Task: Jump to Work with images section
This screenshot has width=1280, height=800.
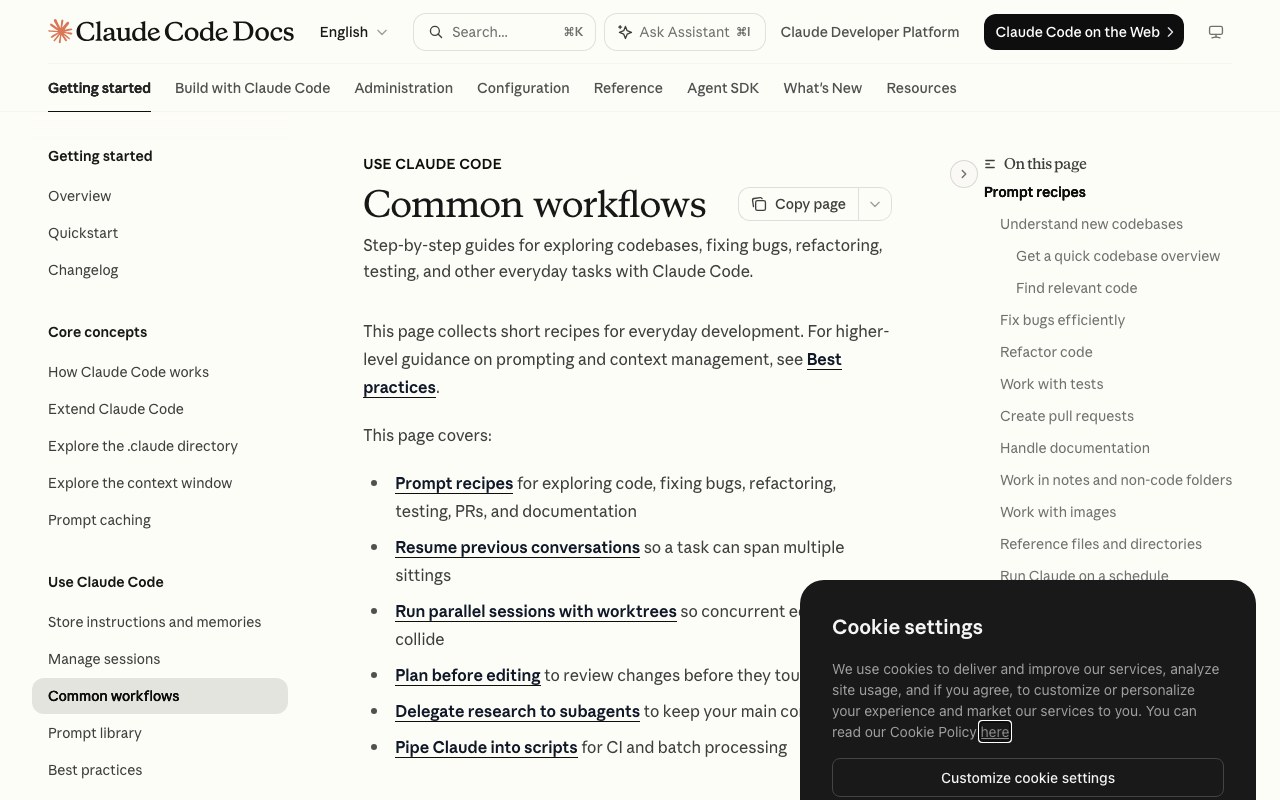Action: pyautogui.click(x=1058, y=512)
